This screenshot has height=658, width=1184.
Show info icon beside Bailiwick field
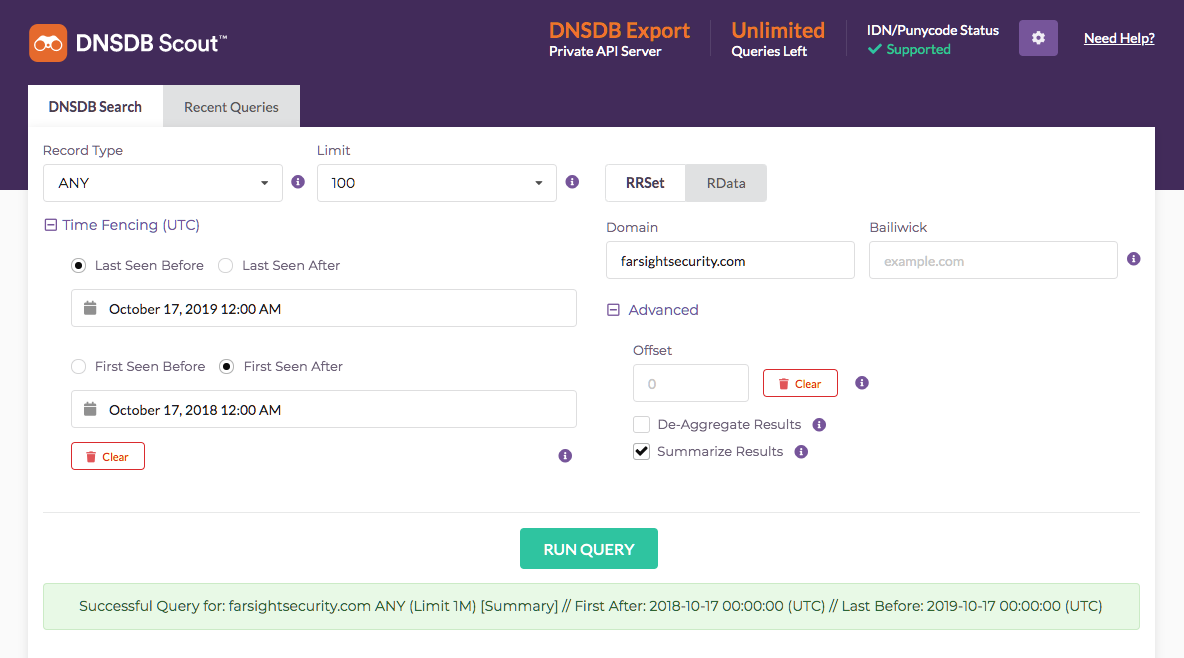point(1133,259)
